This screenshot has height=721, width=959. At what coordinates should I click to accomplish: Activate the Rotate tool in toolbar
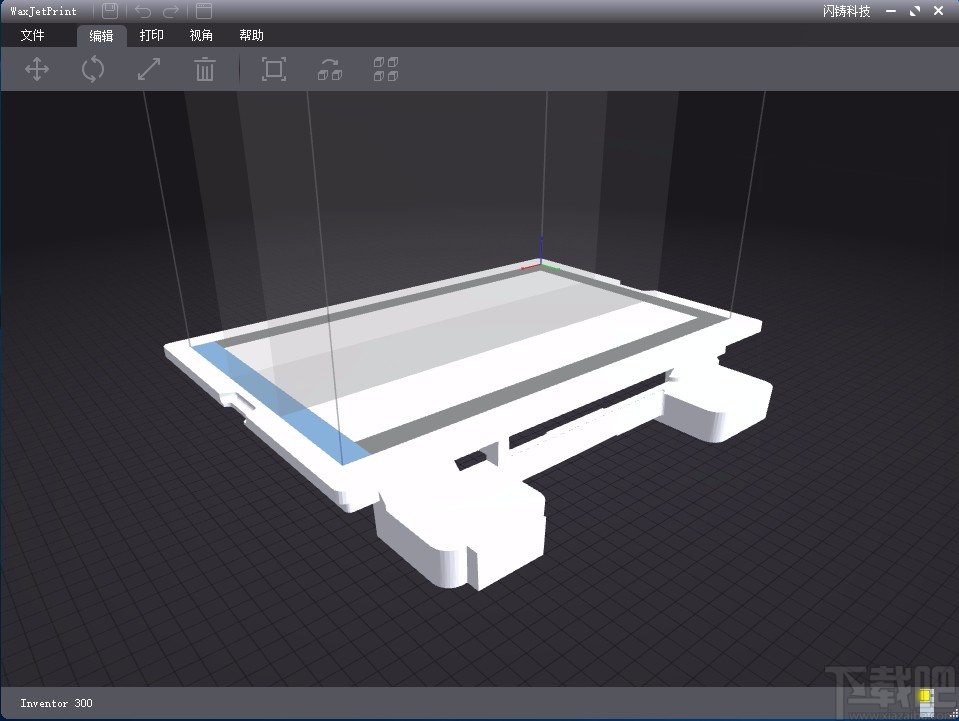(93, 69)
